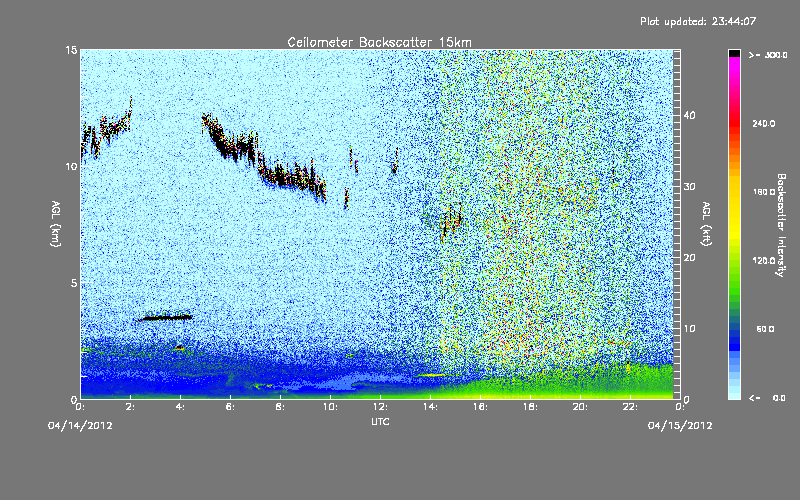Screen dimensions: 800x500
Task: Click the "AGL (km)" axis label
Action: coord(56,223)
